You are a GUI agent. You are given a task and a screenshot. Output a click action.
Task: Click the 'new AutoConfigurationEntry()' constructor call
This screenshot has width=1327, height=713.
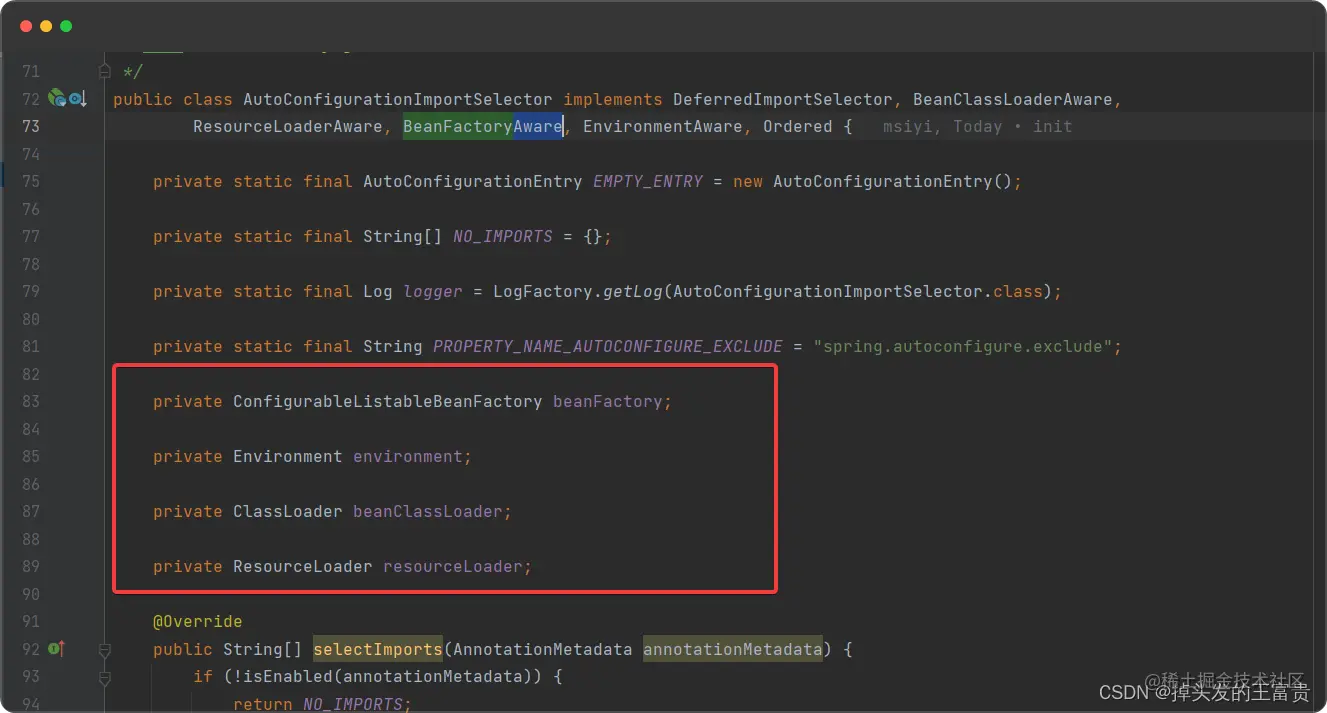tap(872, 182)
